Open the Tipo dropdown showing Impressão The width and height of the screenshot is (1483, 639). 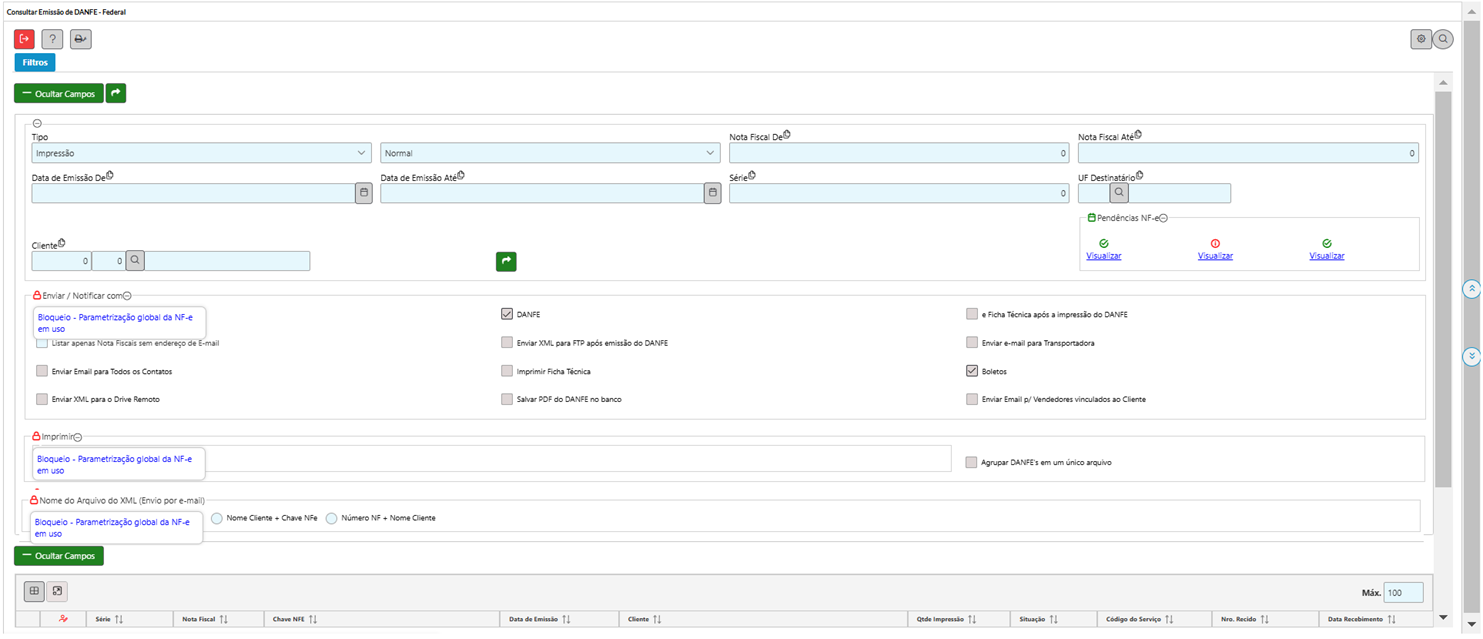click(201, 153)
